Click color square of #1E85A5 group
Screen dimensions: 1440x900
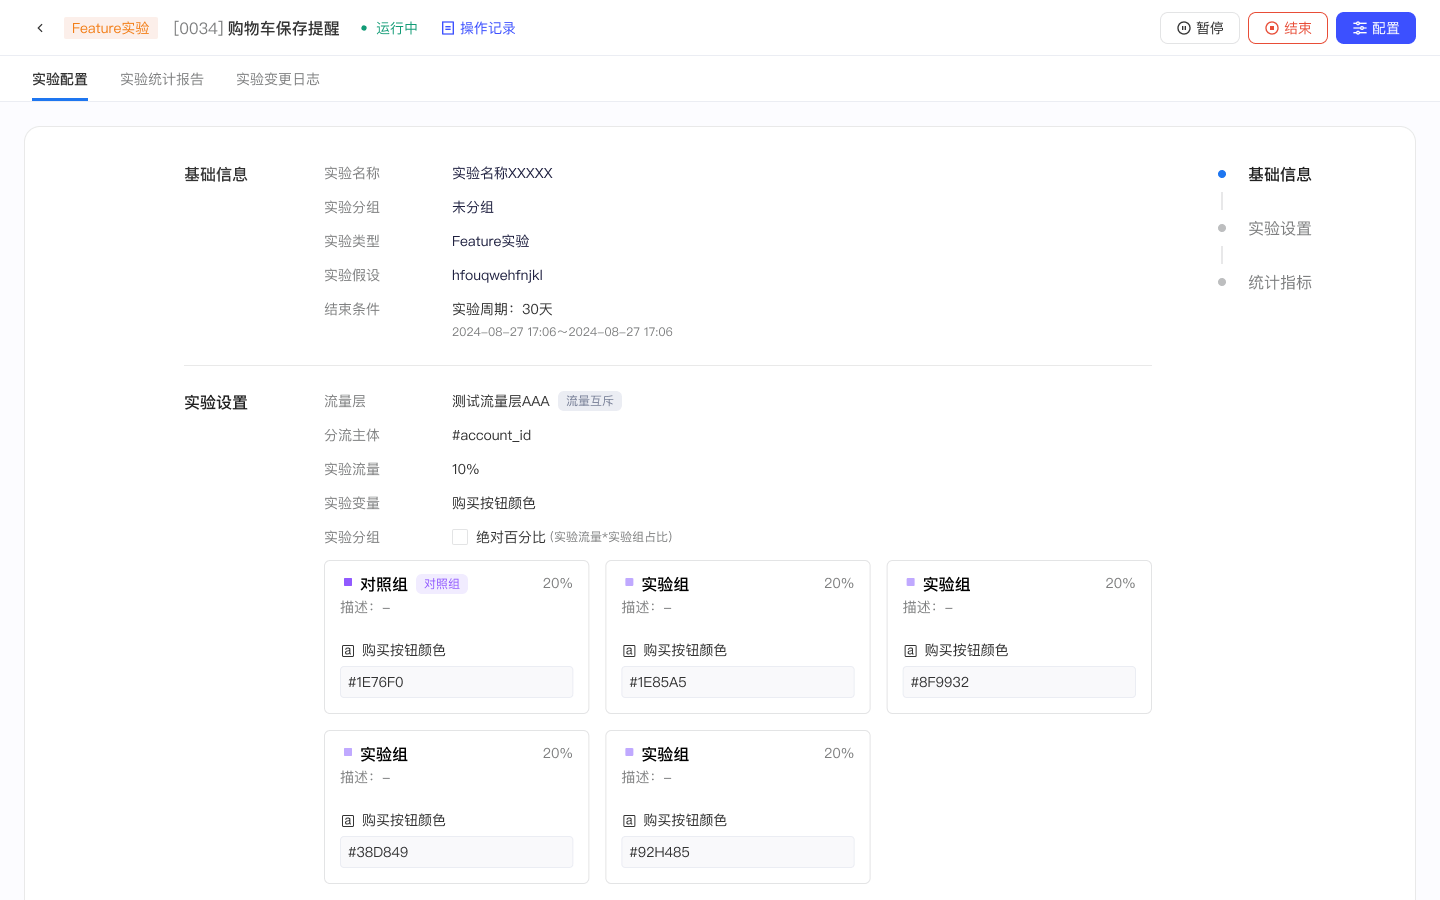tap(629, 582)
